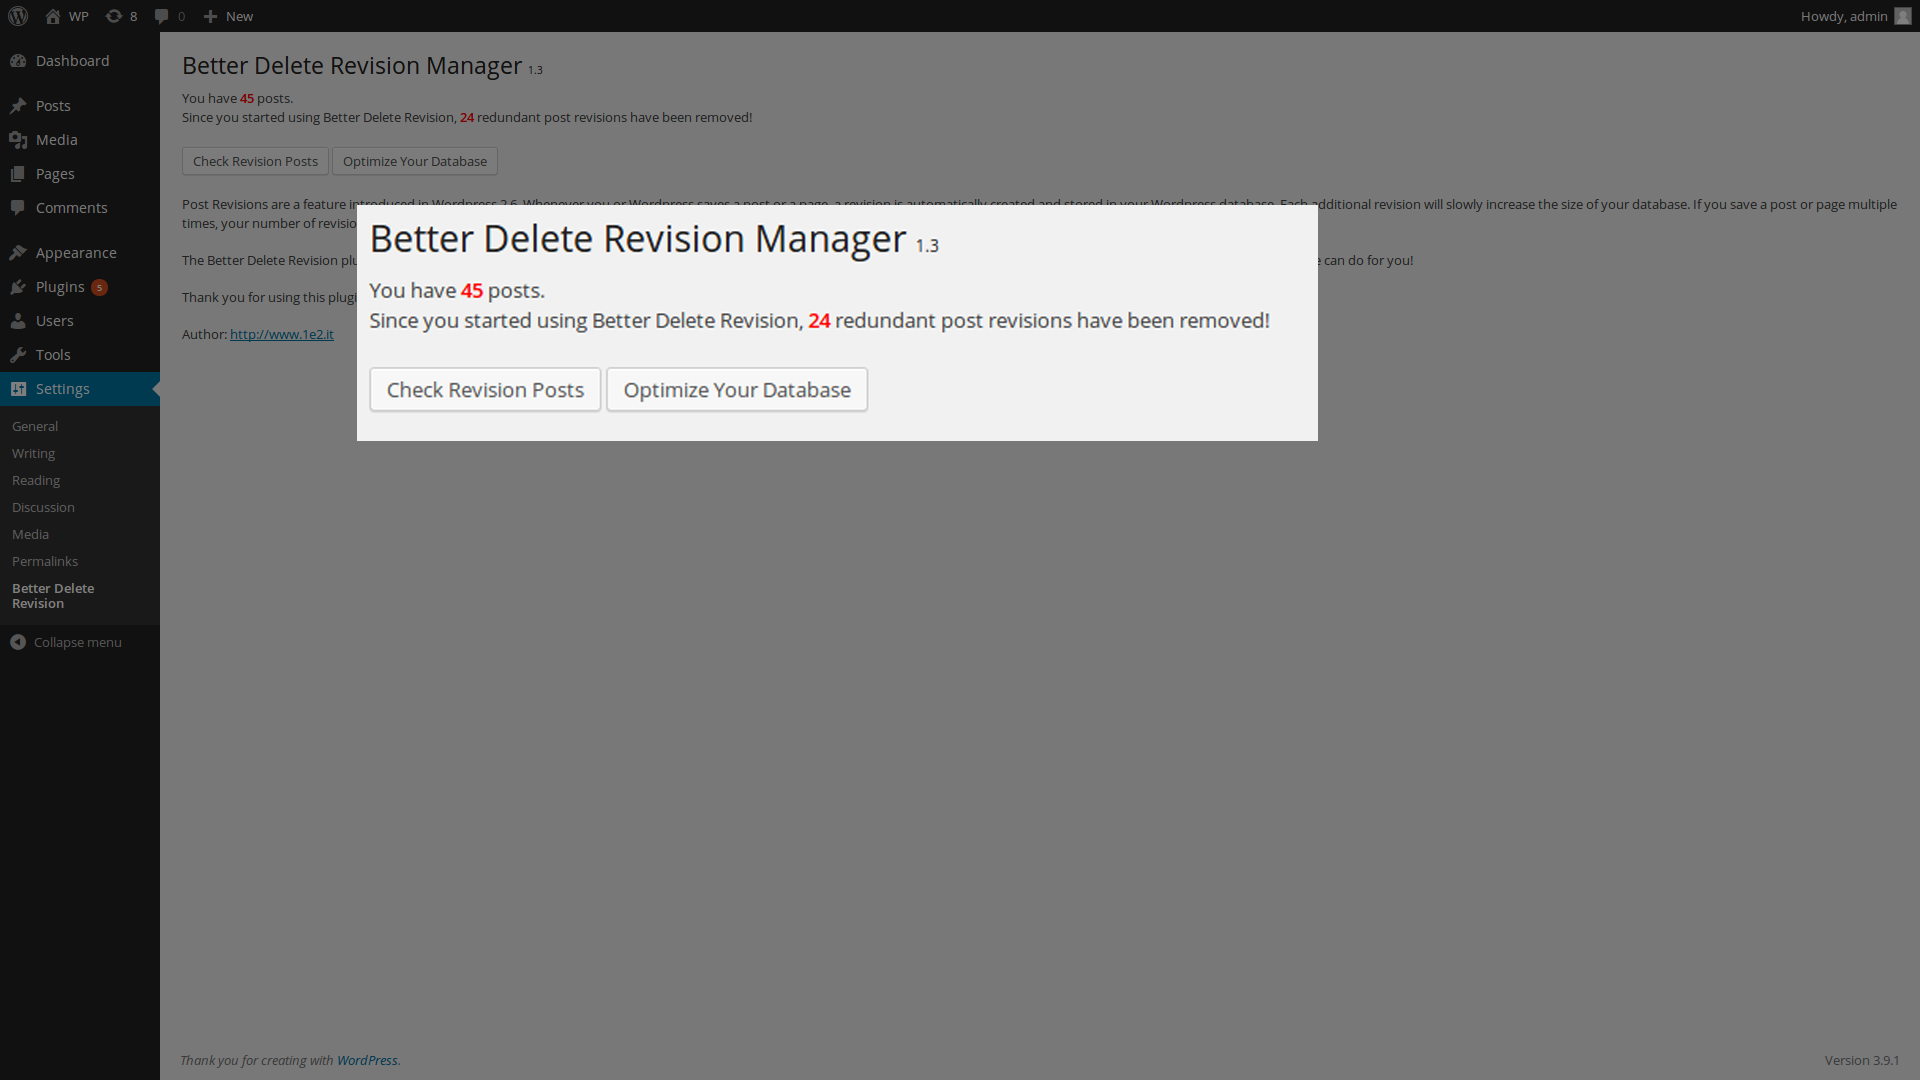Click the New label in admin bar
This screenshot has width=1920, height=1080.
pyautogui.click(x=239, y=16)
